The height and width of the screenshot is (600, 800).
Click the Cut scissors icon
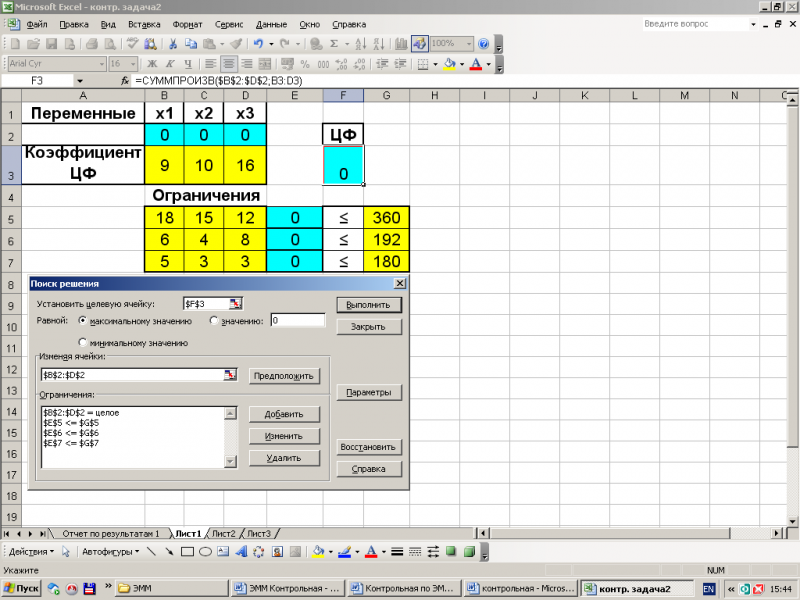[173, 44]
